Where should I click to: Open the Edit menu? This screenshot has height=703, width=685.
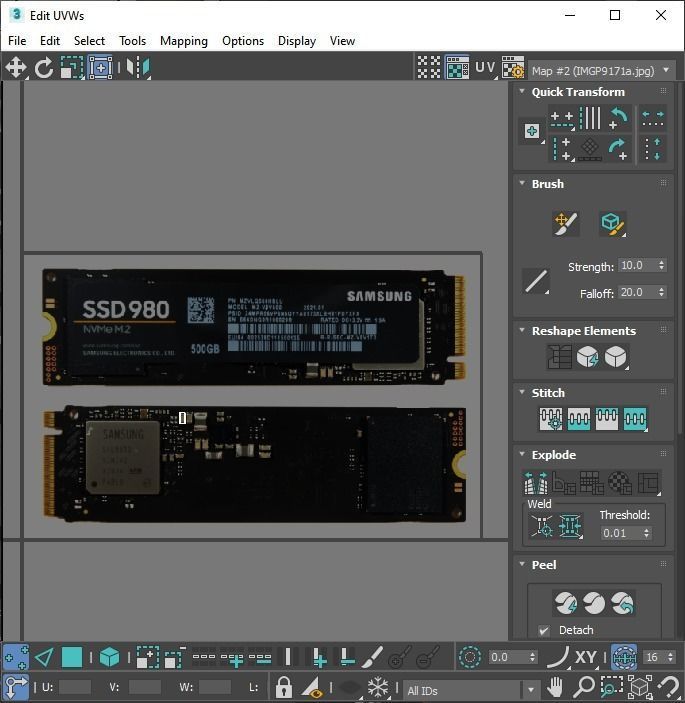[50, 41]
